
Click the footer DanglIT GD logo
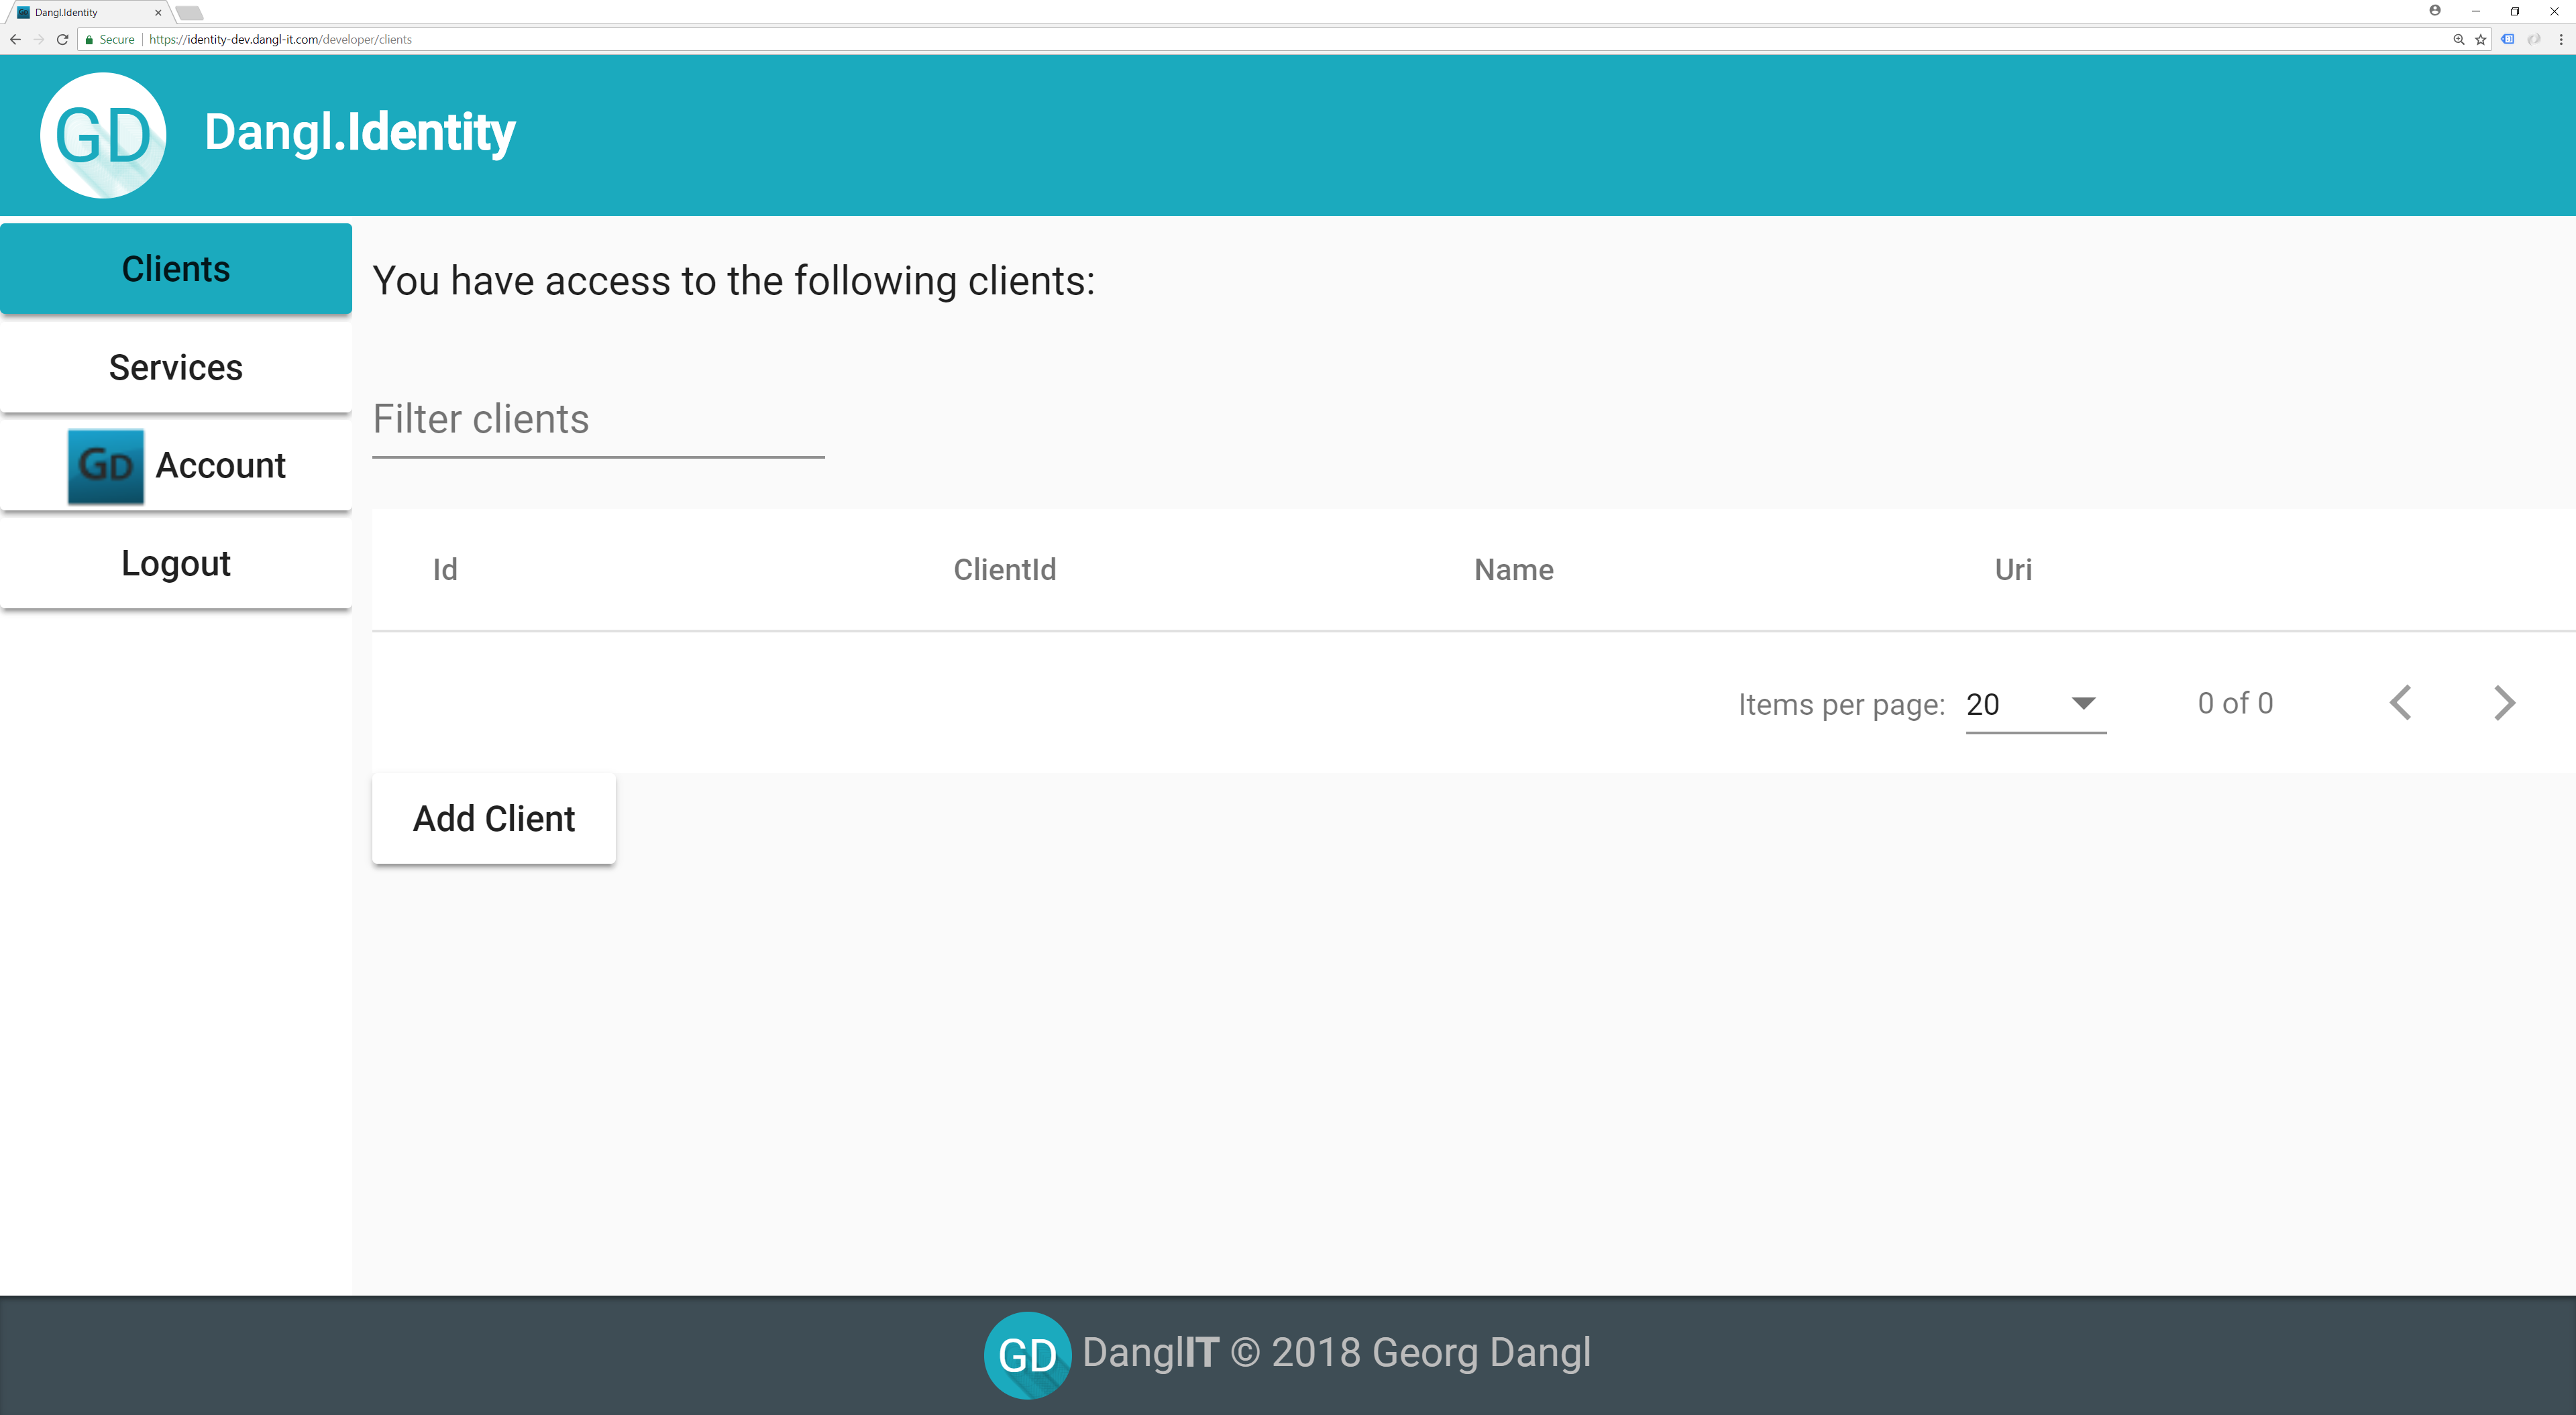[1027, 1355]
